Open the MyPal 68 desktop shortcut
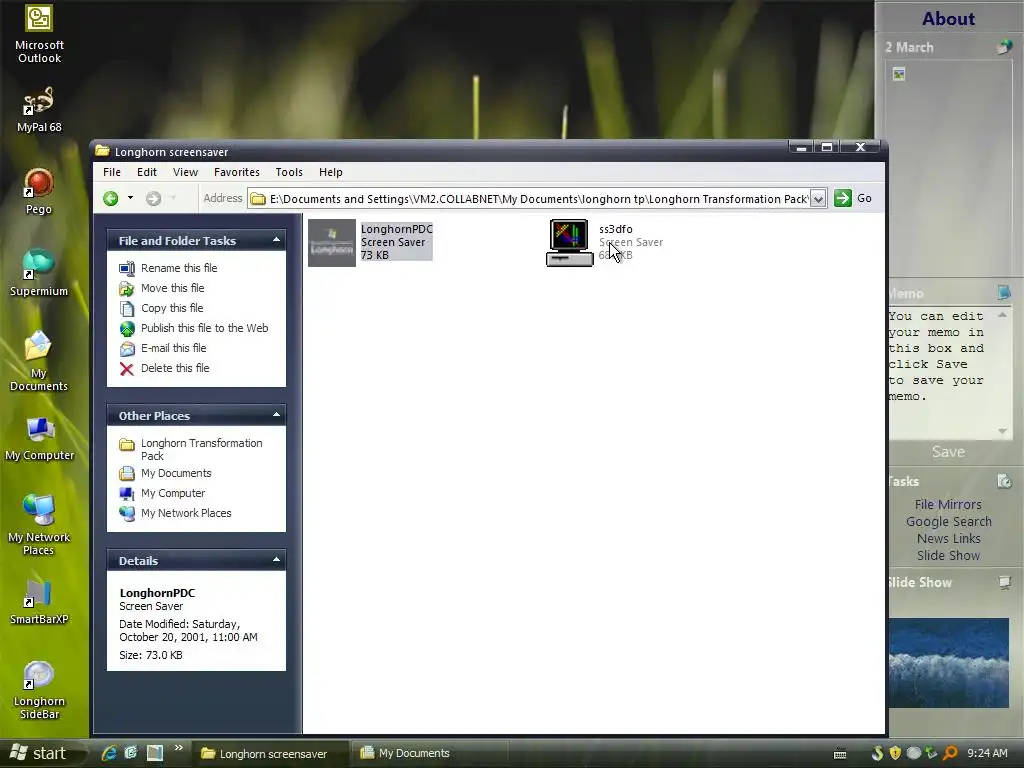 39,110
